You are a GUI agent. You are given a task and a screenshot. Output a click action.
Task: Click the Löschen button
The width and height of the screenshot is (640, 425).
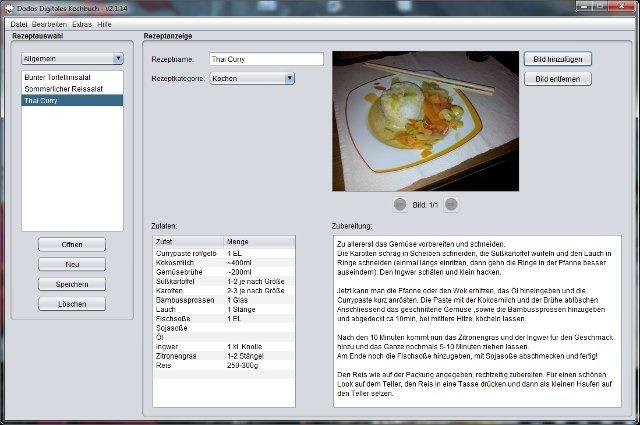pyautogui.click(x=72, y=304)
